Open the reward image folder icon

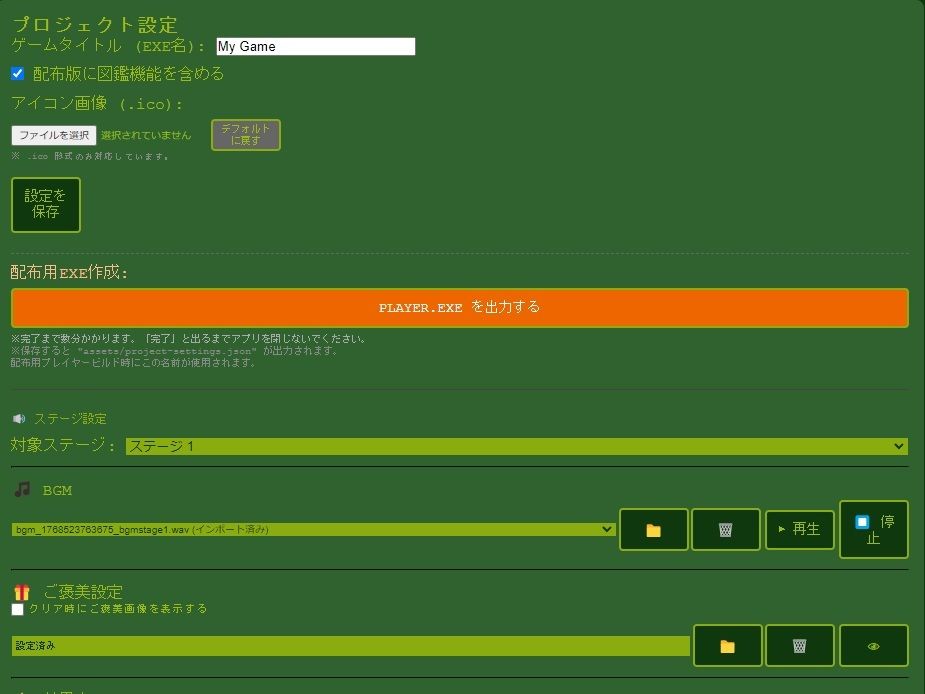(727, 645)
